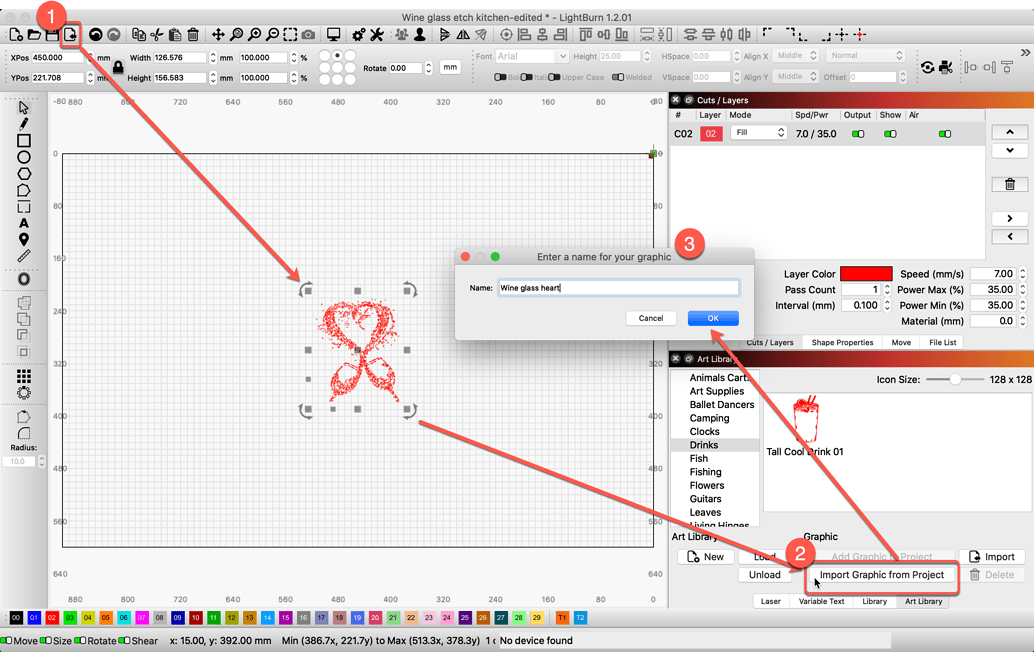Click the red Layer Color swatch

pos(866,274)
